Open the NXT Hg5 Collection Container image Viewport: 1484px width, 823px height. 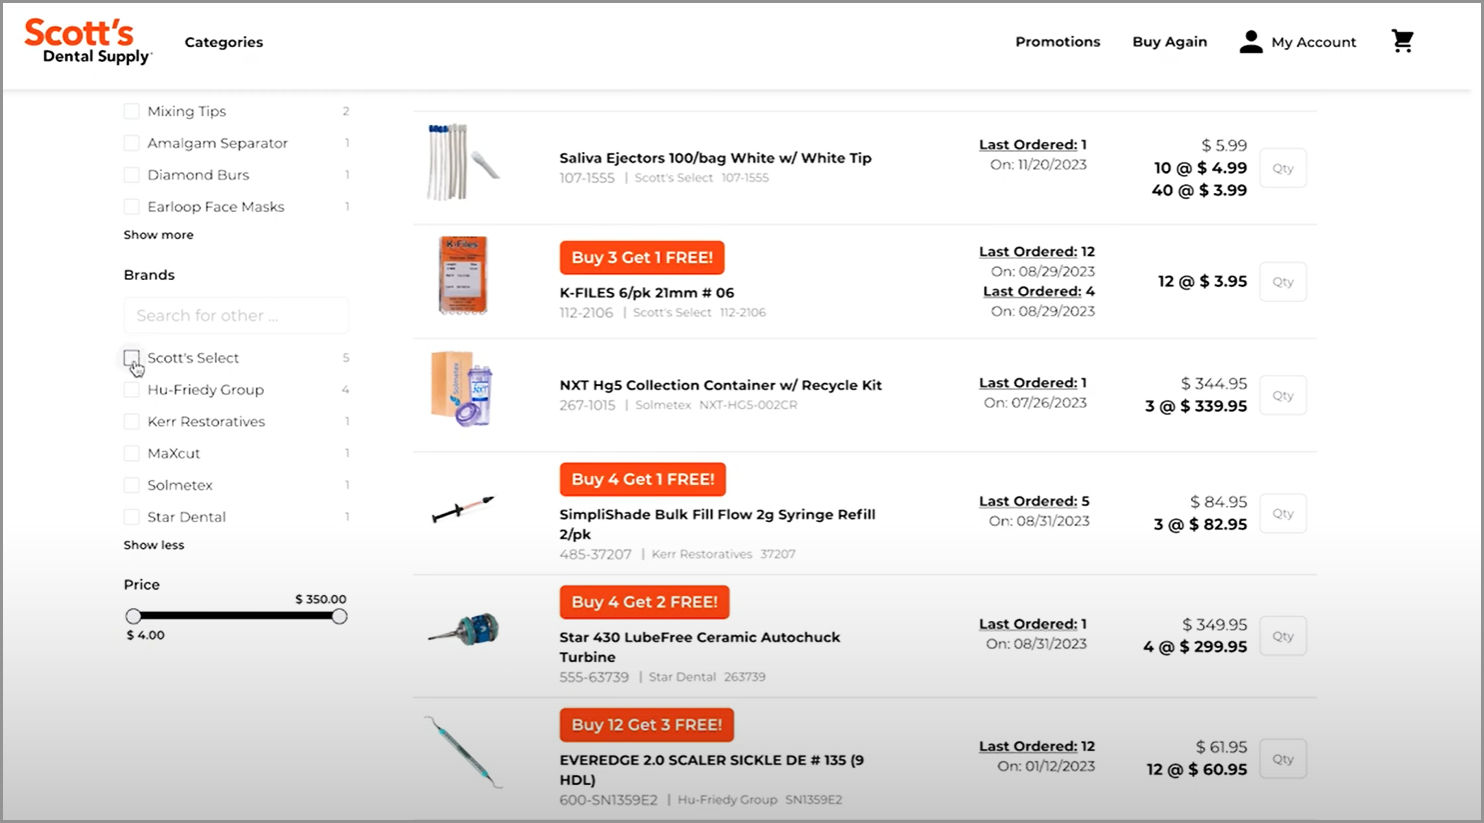(x=462, y=389)
